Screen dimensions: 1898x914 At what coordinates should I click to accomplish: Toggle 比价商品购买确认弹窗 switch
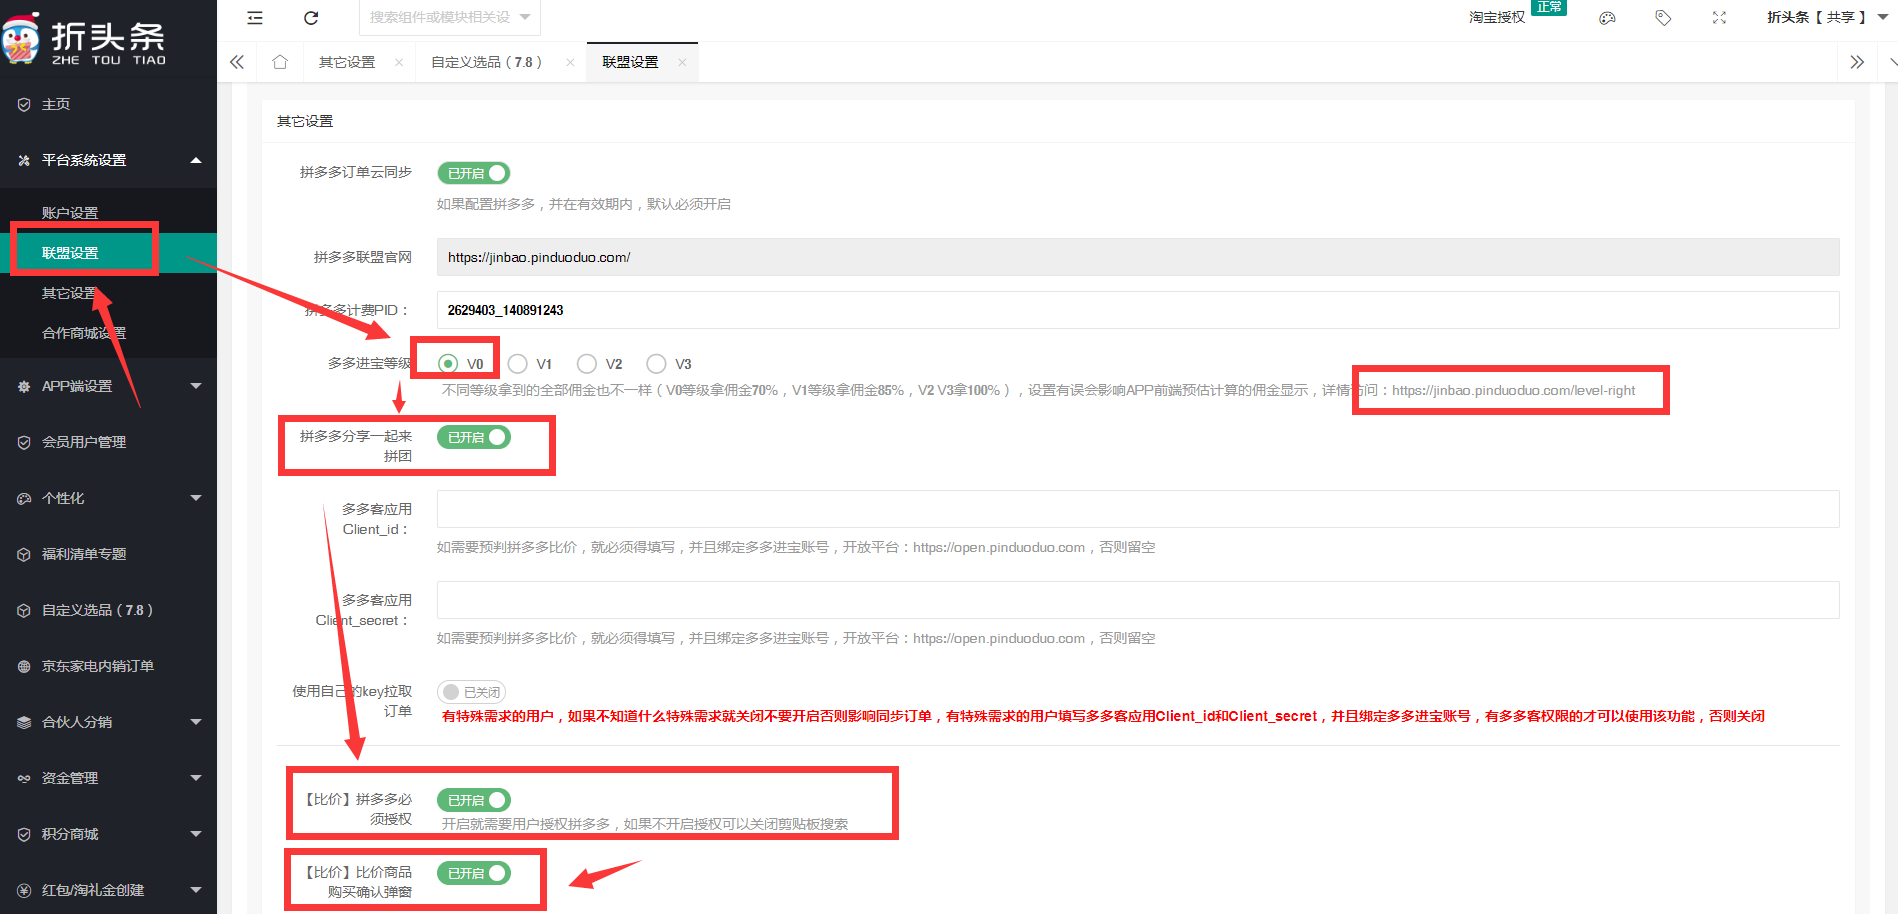(474, 873)
